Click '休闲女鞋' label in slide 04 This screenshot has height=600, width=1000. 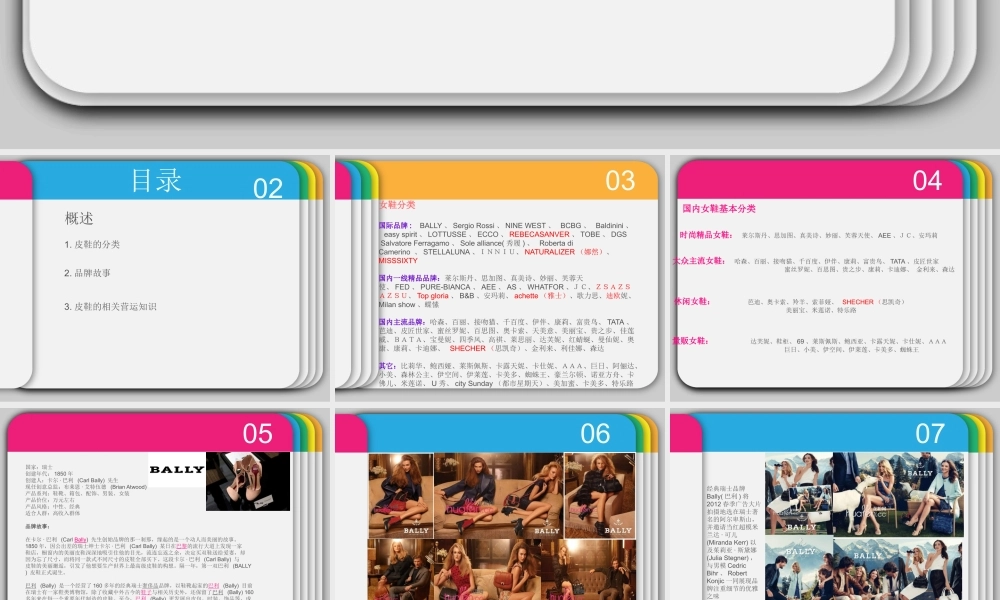(x=691, y=302)
